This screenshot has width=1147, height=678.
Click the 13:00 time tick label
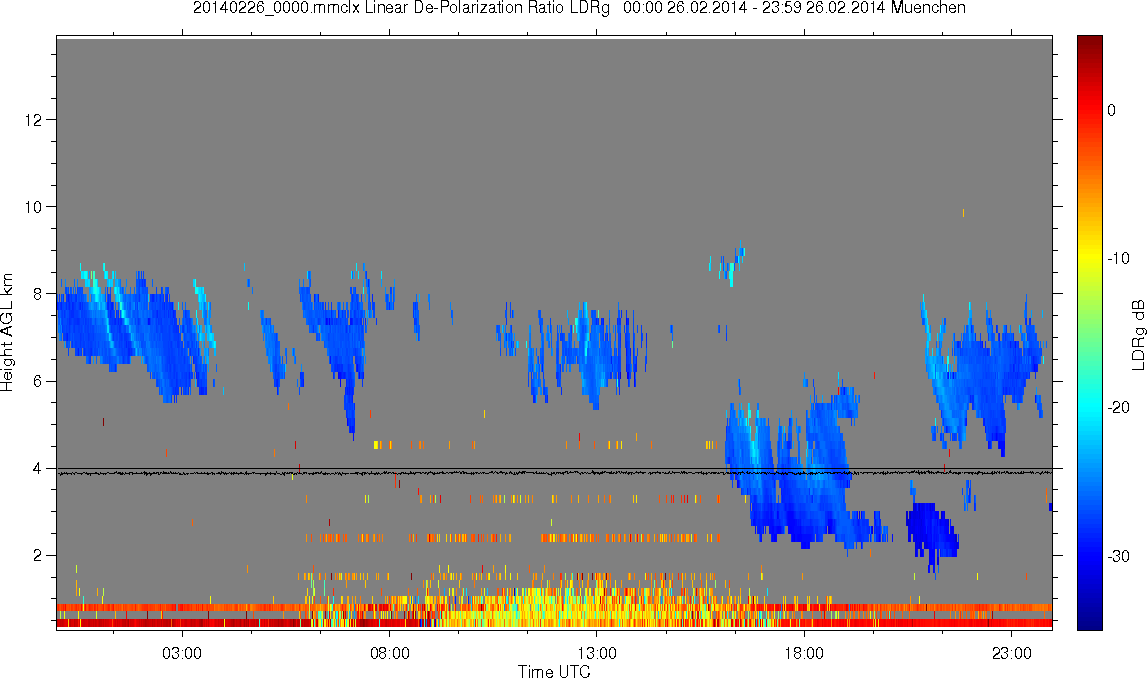[x=596, y=653]
